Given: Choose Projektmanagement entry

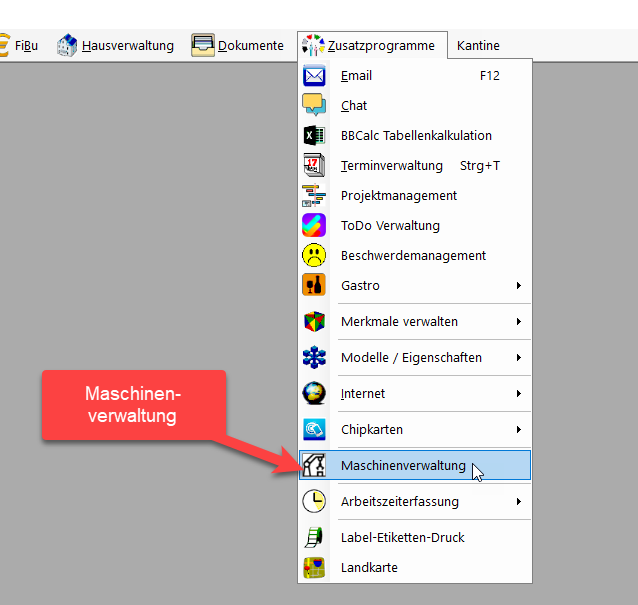Looking at the screenshot, I should pyautogui.click(x=415, y=196).
